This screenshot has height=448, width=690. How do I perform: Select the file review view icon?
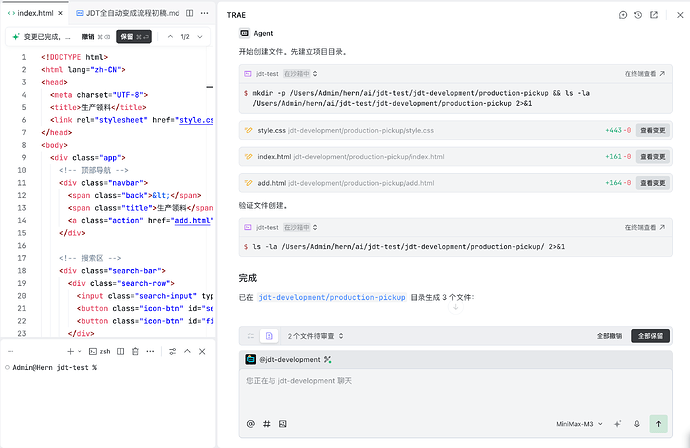tap(269, 336)
